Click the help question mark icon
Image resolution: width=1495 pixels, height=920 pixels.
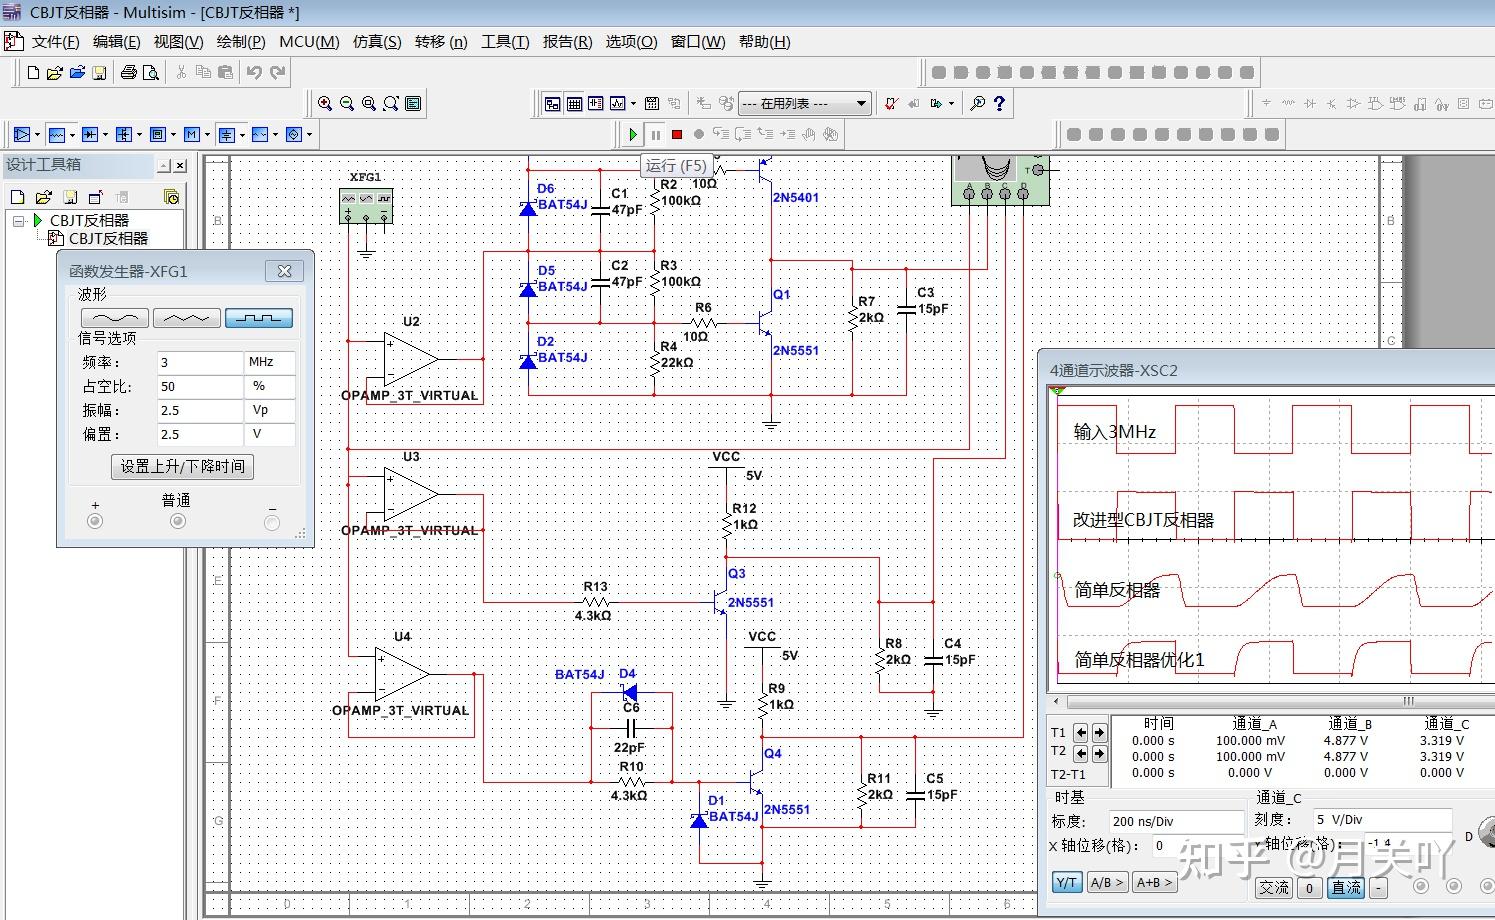coord(999,103)
